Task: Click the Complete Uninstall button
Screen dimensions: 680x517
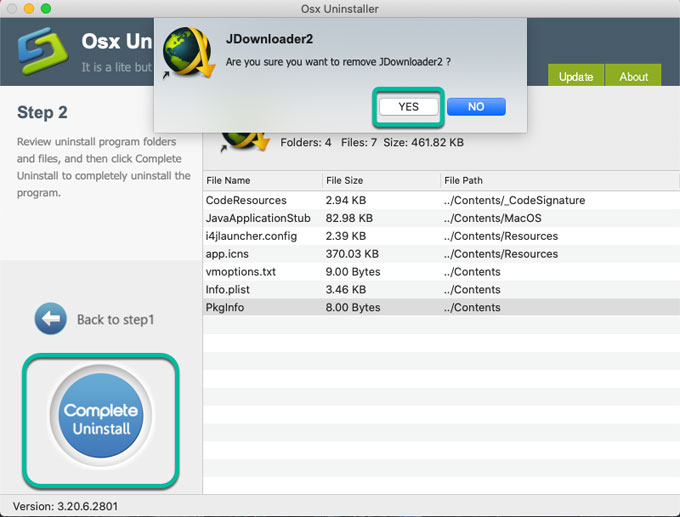Action: pos(101,415)
